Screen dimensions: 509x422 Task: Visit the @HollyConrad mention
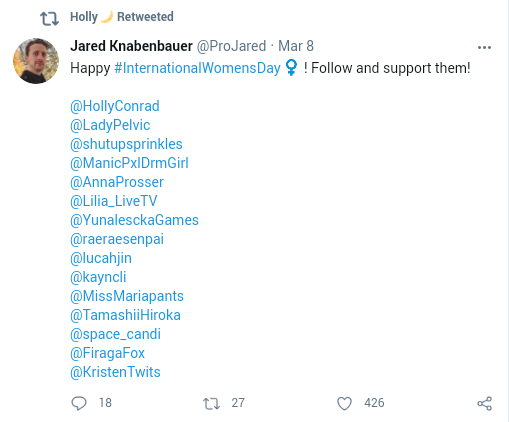[115, 106]
